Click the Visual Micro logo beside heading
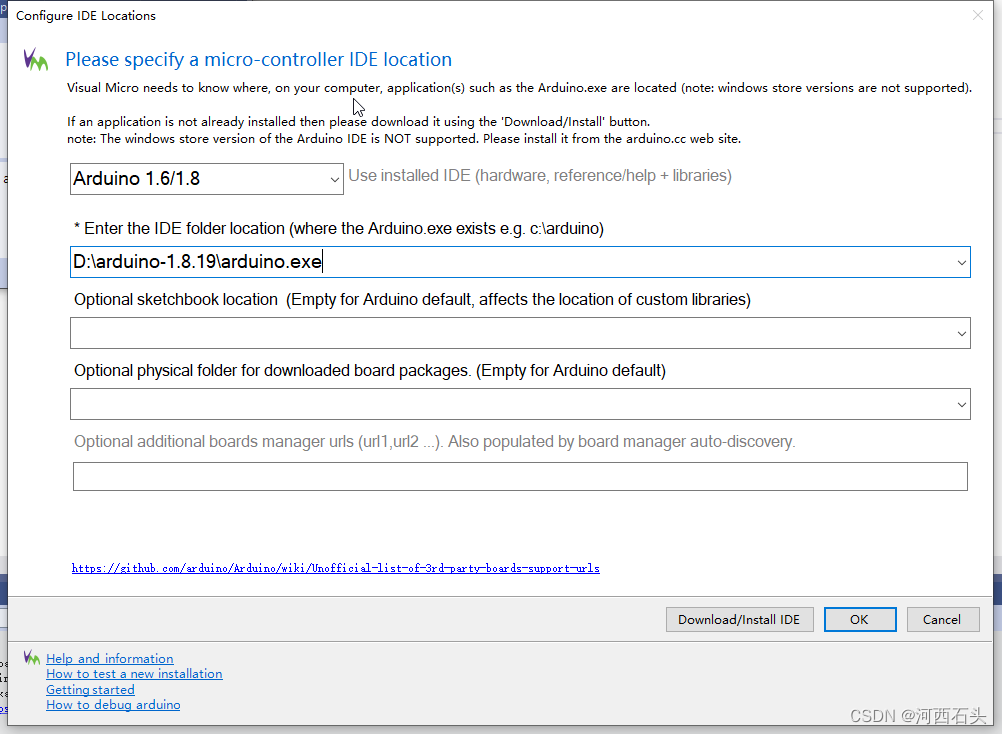 click(36, 60)
